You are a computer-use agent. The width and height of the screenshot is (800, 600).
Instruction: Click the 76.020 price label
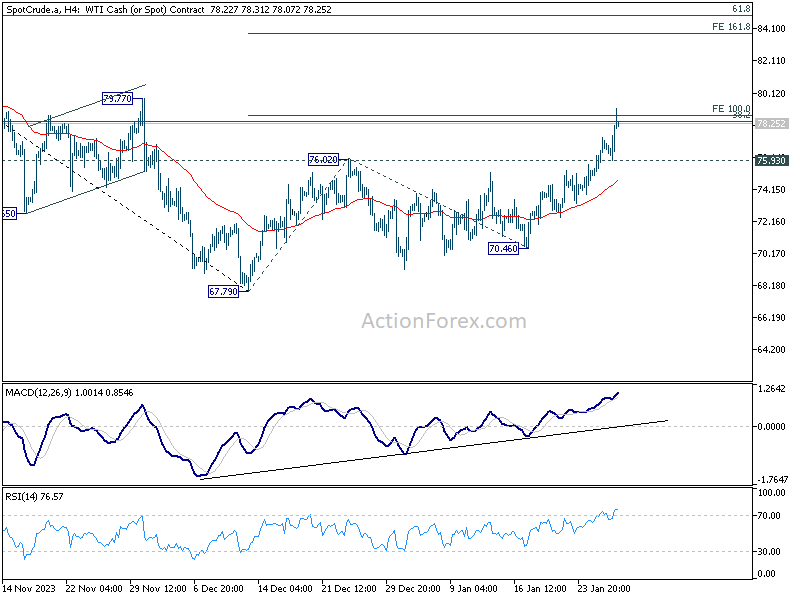(323, 160)
